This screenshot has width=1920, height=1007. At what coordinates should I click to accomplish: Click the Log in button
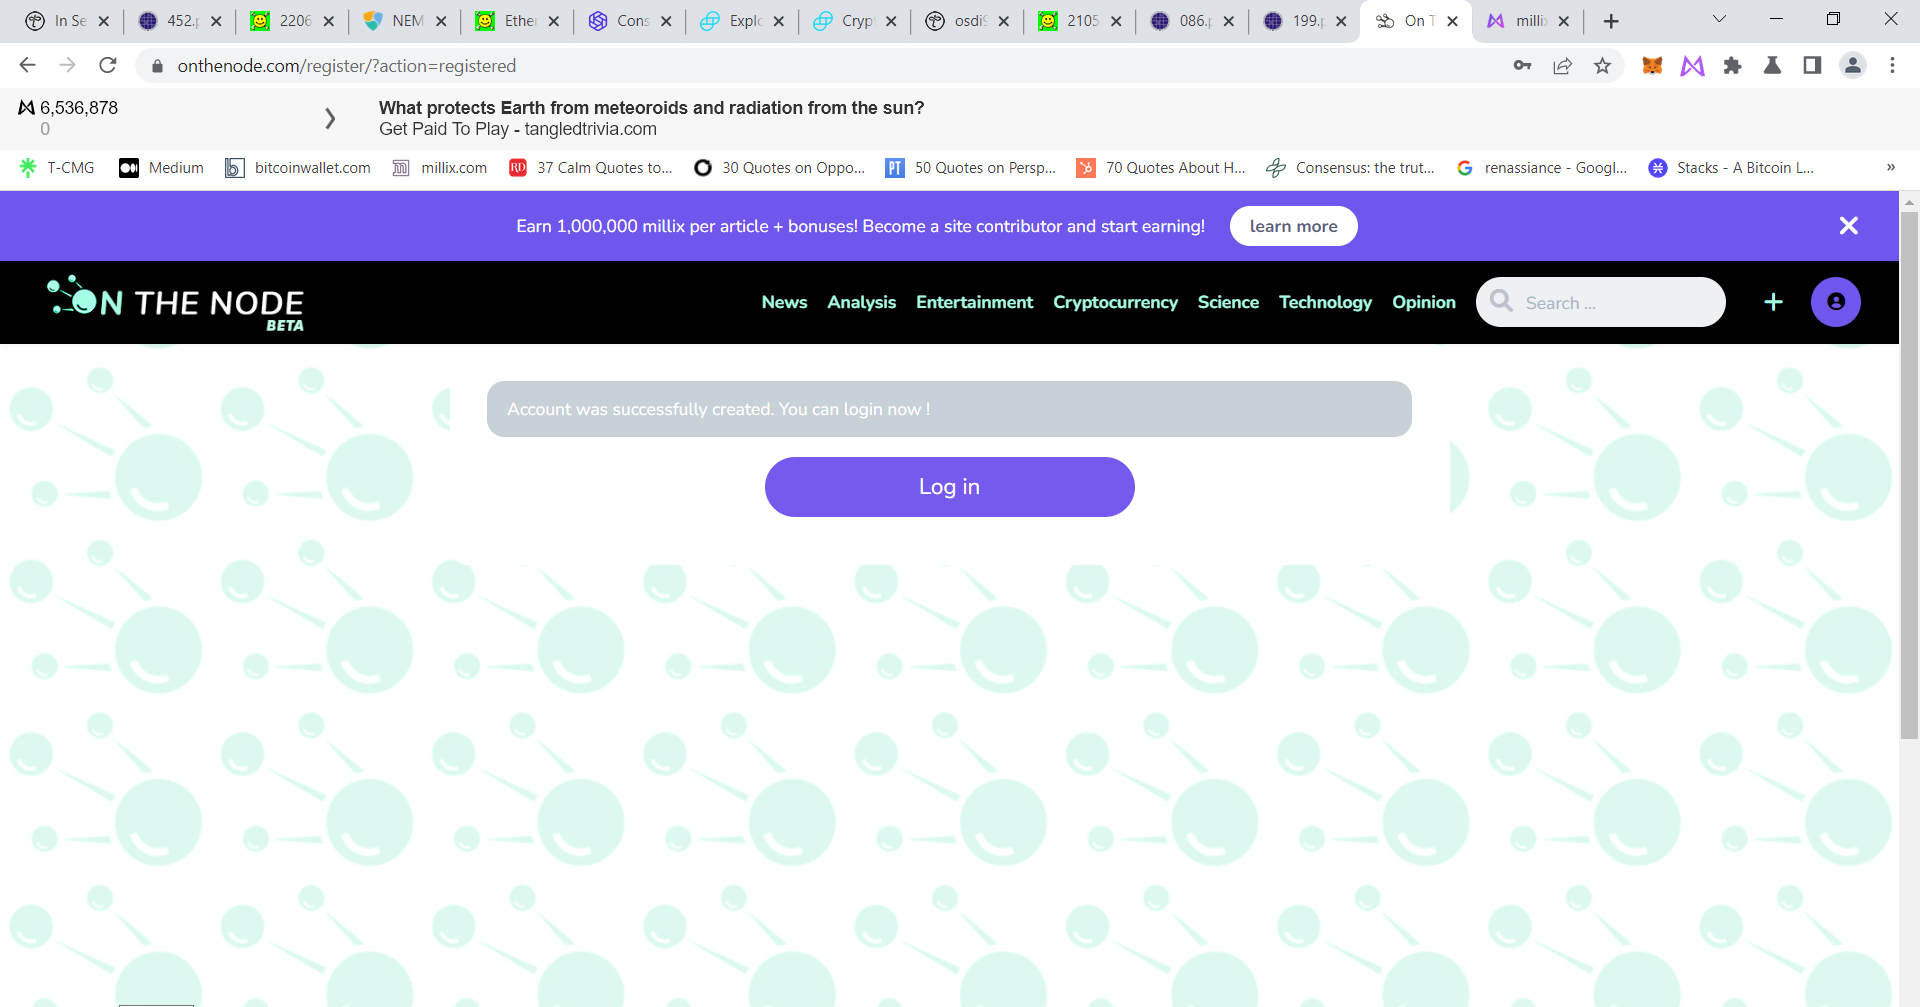(949, 487)
